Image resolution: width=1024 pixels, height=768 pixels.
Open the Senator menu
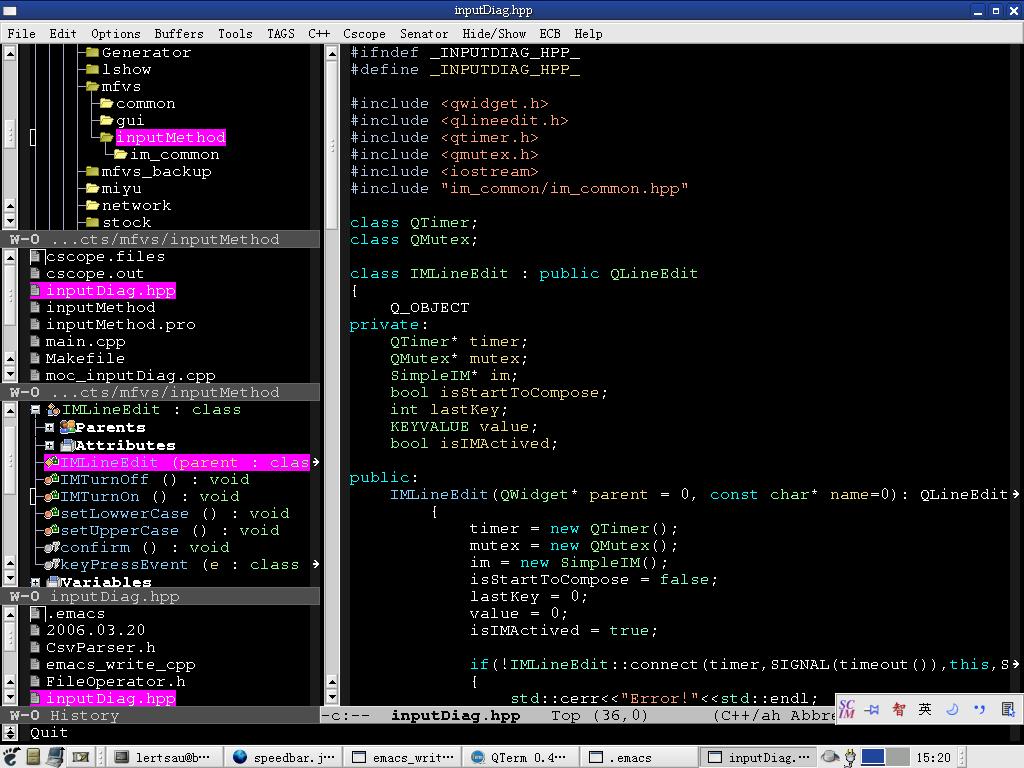tap(424, 34)
